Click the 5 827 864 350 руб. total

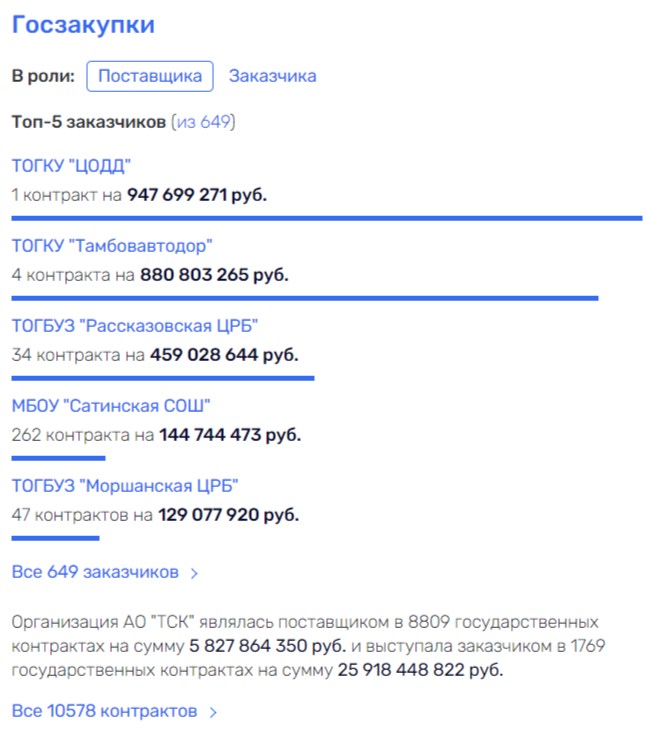(x=268, y=645)
